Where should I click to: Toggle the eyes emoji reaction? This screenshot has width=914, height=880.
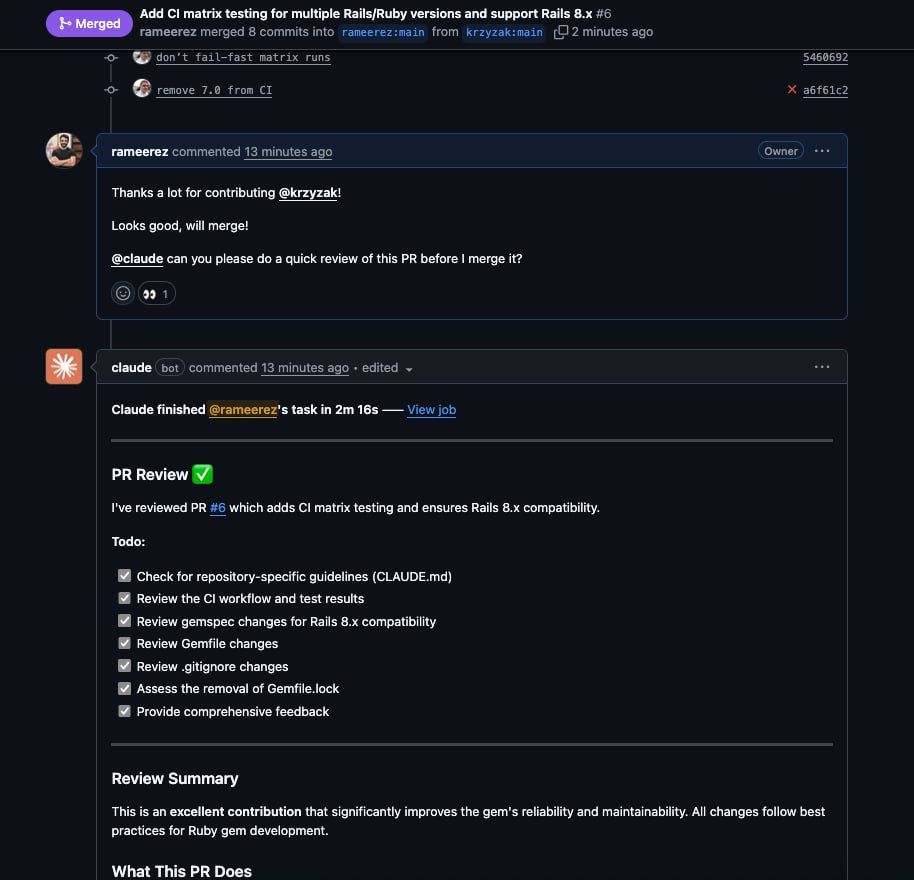point(156,294)
